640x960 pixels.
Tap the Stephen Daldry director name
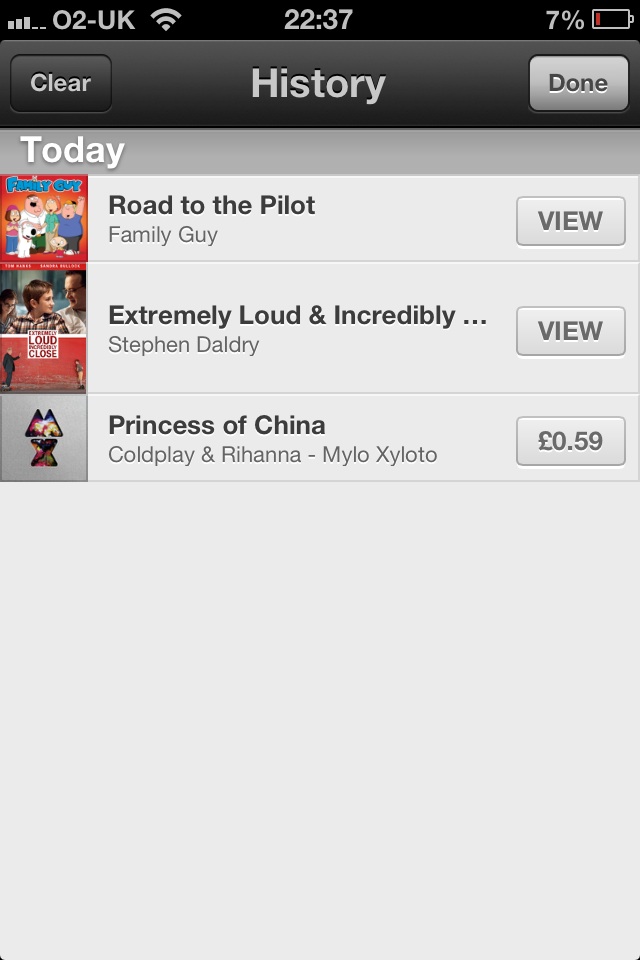[x=184, y=345]
